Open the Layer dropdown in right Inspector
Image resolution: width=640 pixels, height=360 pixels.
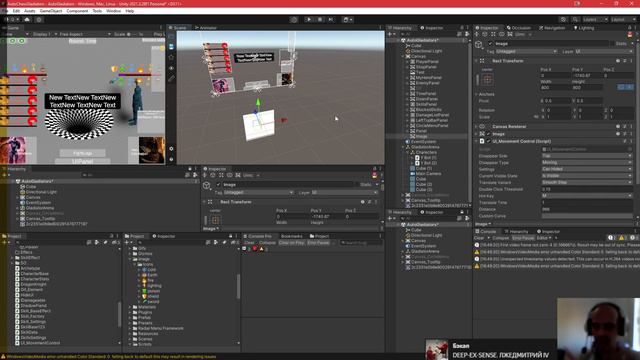(x=604, y=52)
